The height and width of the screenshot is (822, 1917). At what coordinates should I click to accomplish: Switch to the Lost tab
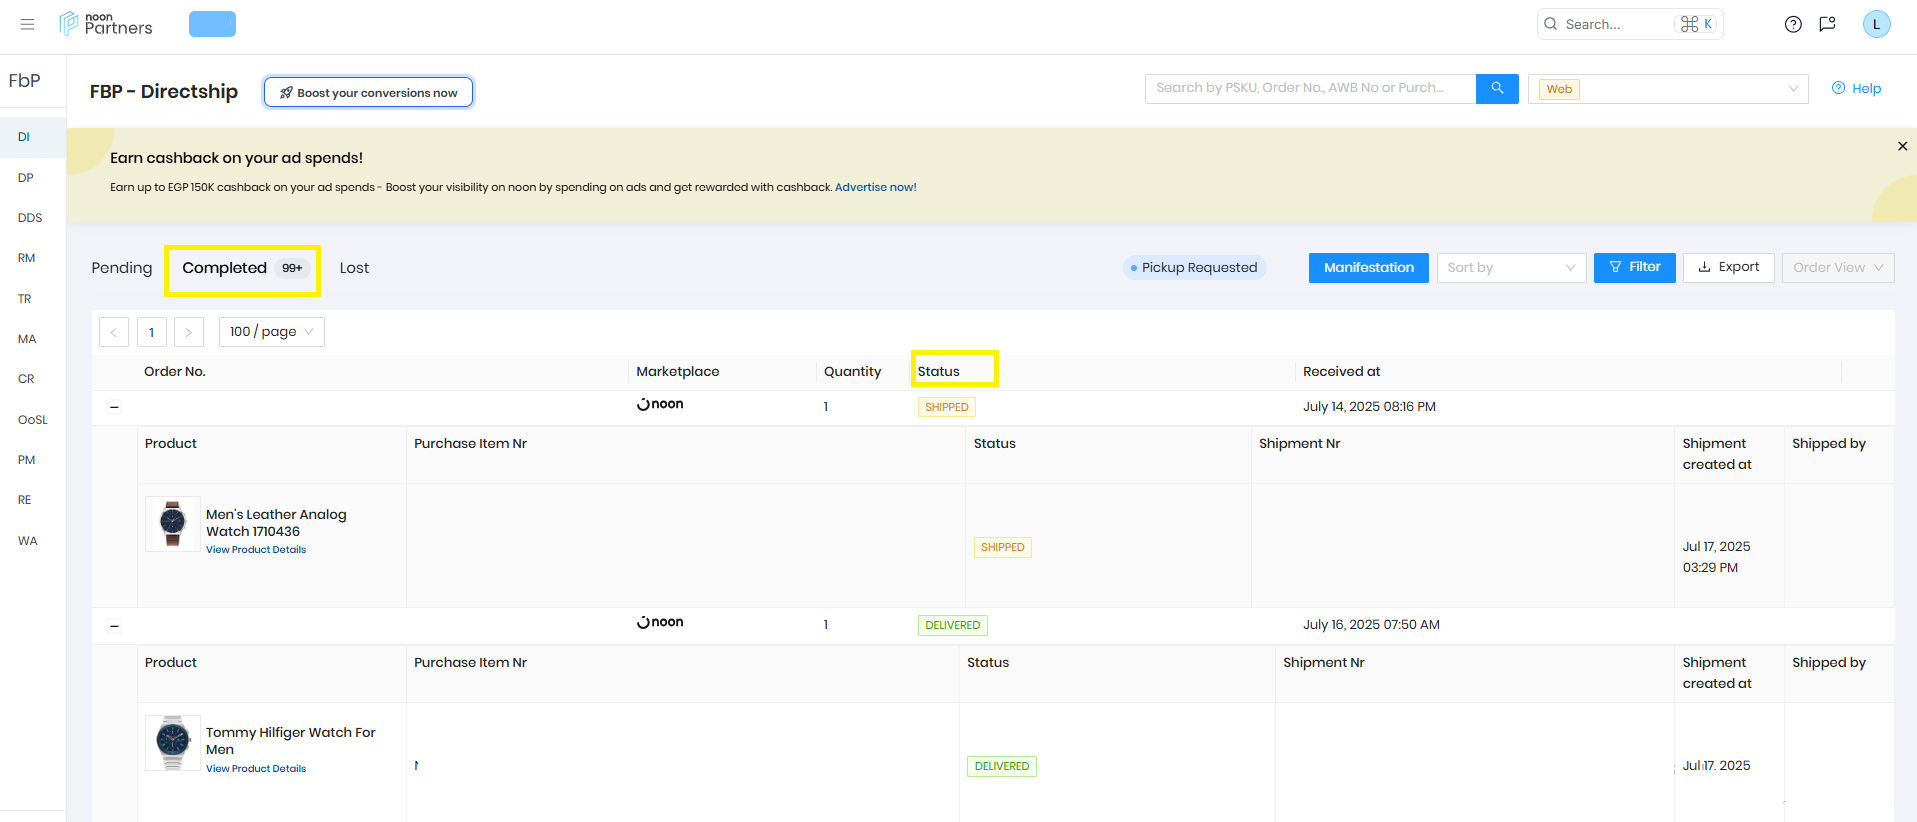(354, 268)
